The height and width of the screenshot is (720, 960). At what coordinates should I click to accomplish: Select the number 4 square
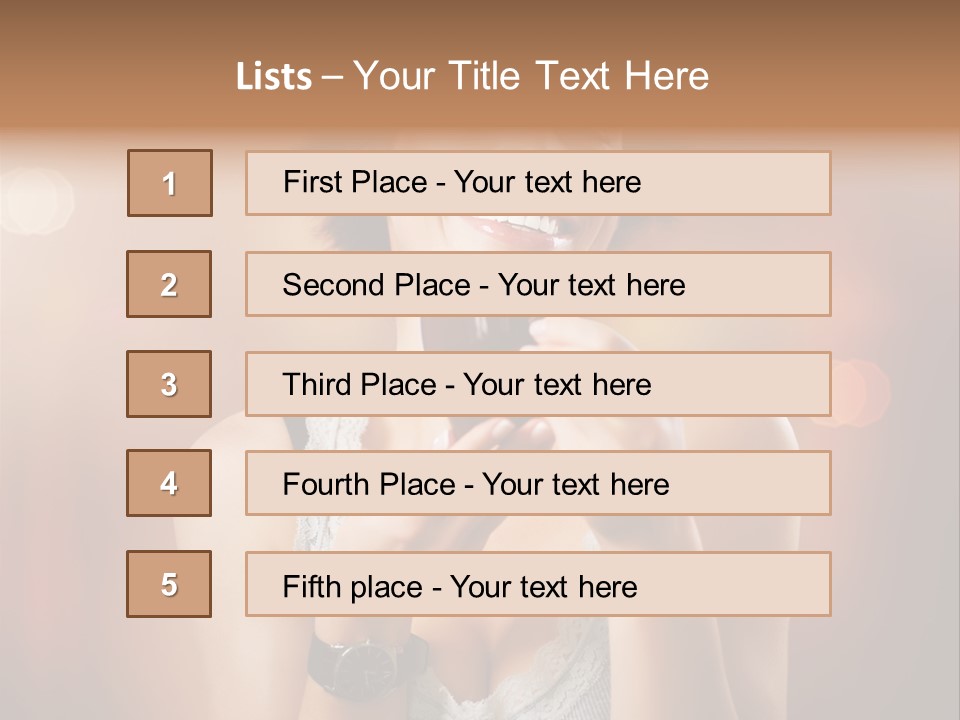pos(169,483)
